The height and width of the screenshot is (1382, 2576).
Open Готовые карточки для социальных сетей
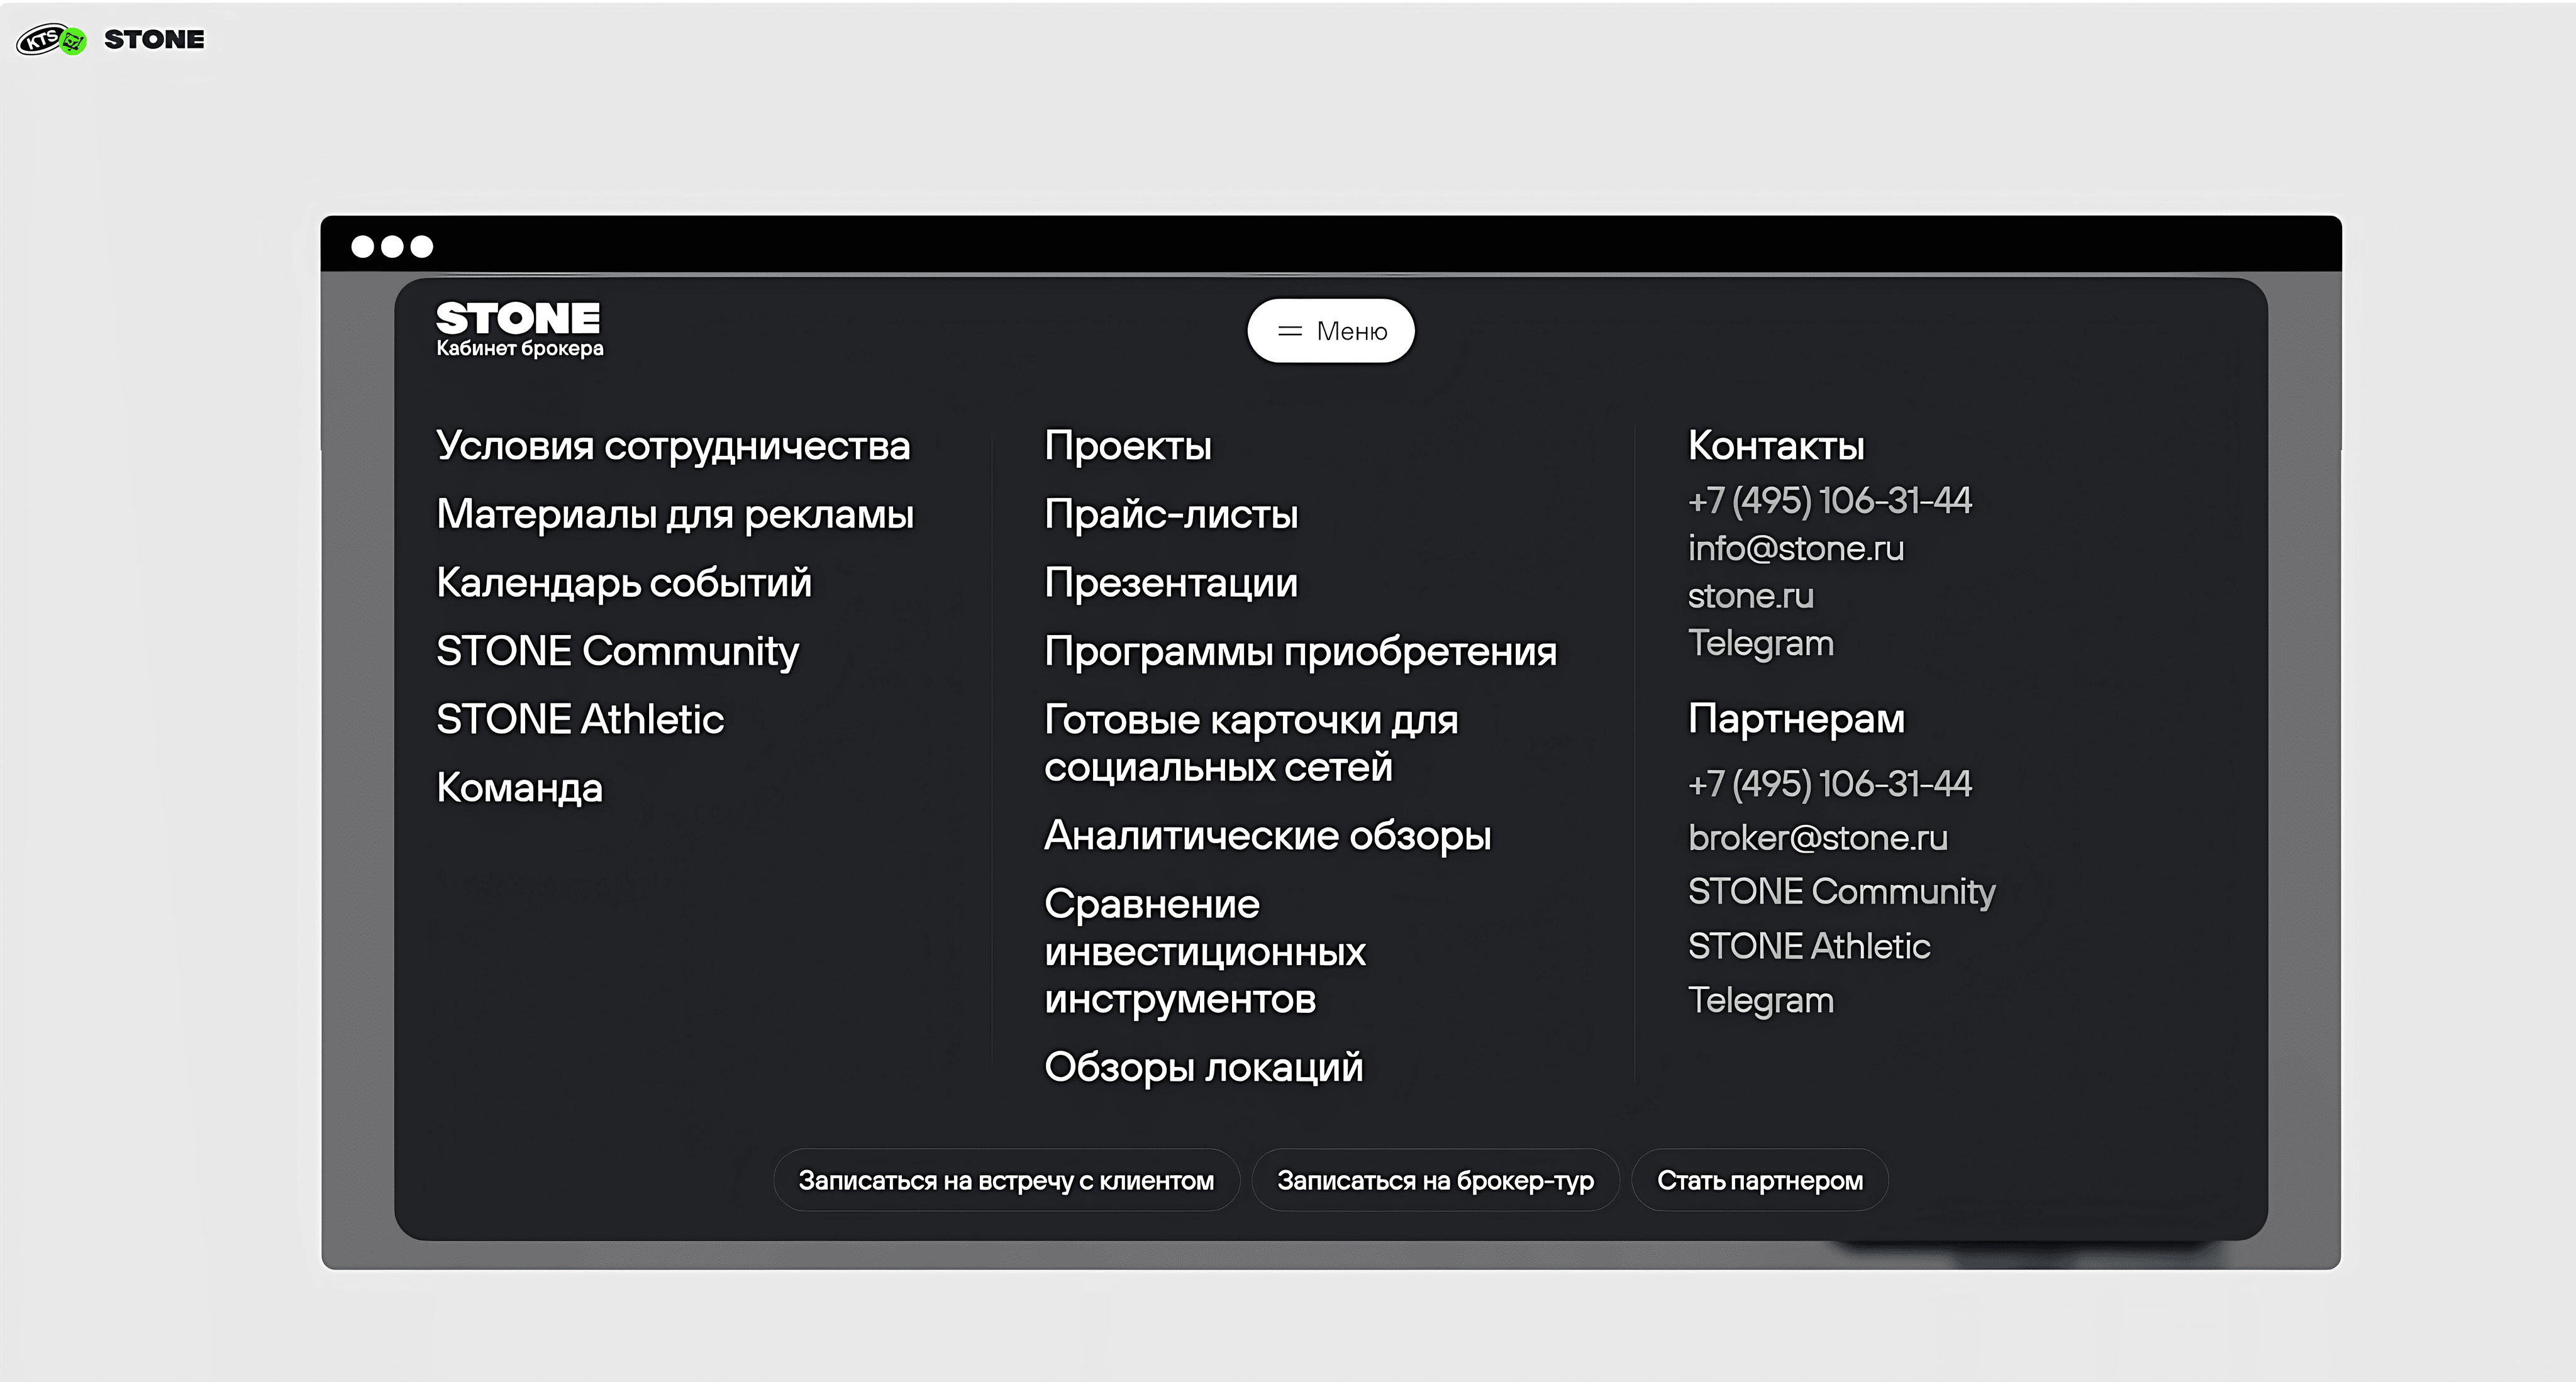tap(1250, 743)
